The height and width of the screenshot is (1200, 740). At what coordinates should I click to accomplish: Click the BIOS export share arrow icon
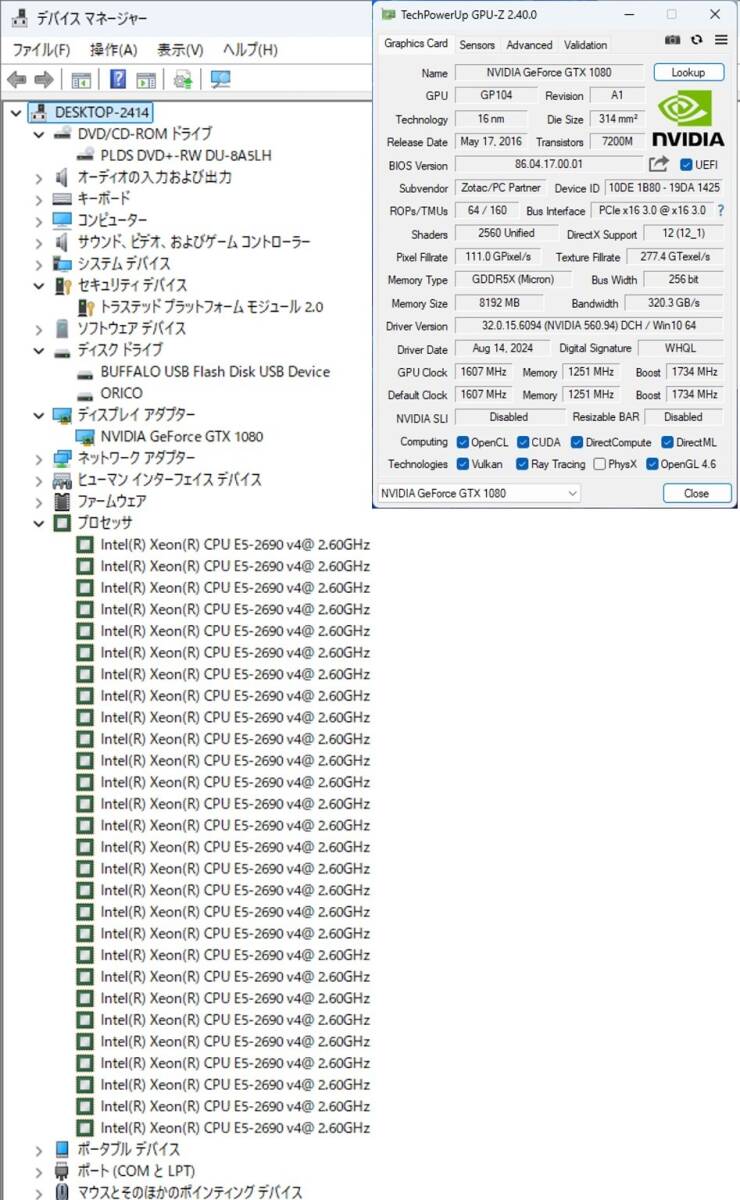click(x=658, y=164)
